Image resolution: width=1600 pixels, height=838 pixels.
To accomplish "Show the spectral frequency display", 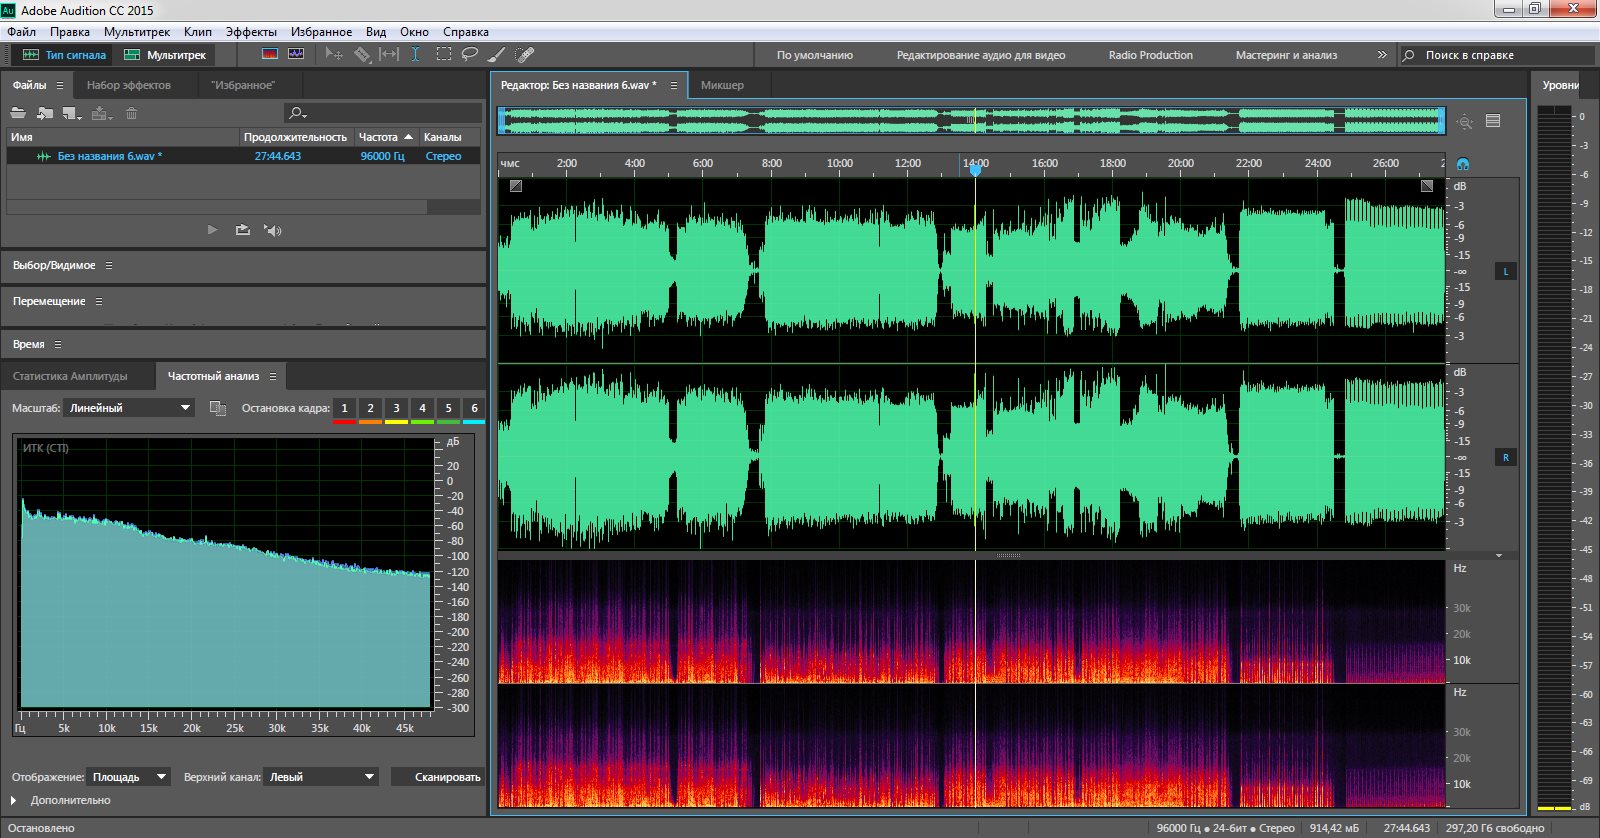I will [x=269, y=54].
